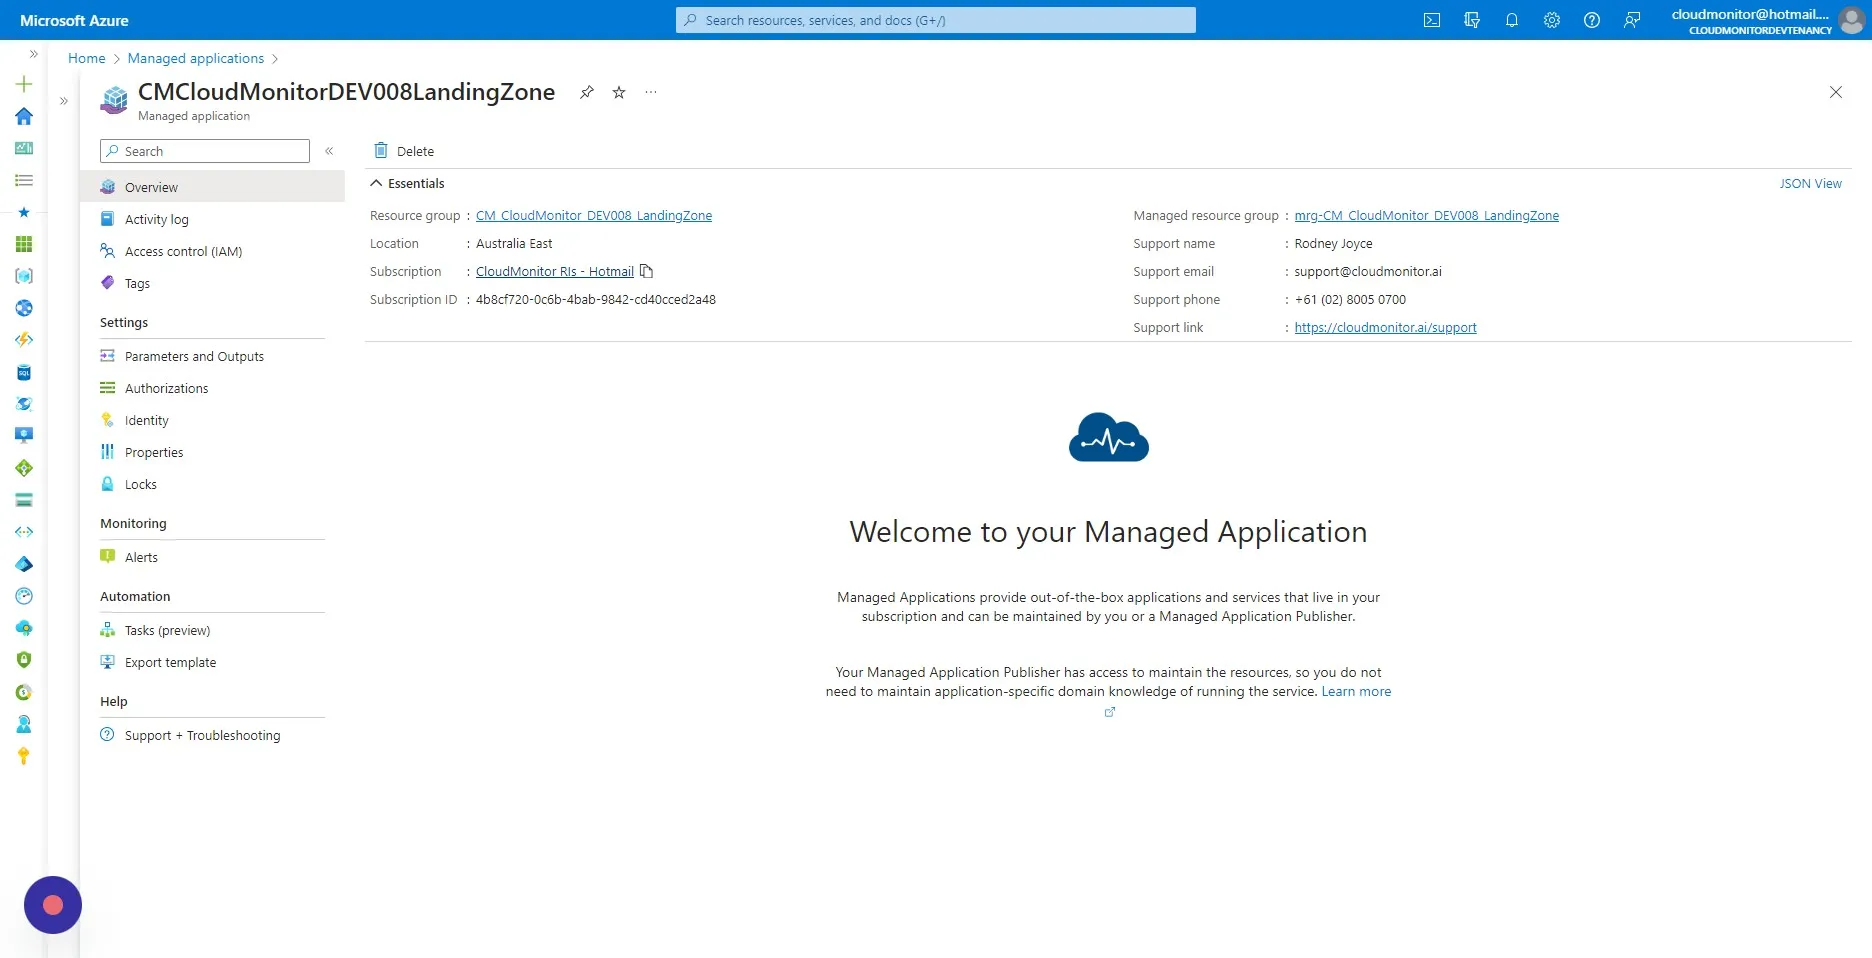Click the round purple recorder button
Image resolution: width=1872 pixels, height=958 pixels.
(x=53, y=905)
